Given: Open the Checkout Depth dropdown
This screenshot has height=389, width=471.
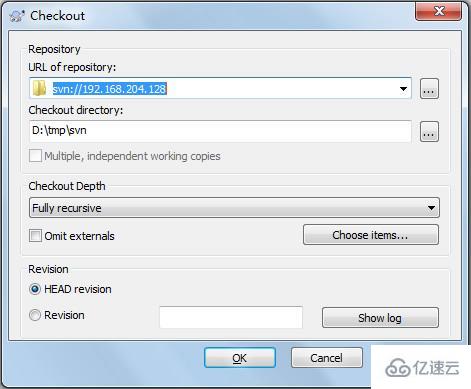Looking at the screenshot, I should pyautogui.click(x=431, y=208).
